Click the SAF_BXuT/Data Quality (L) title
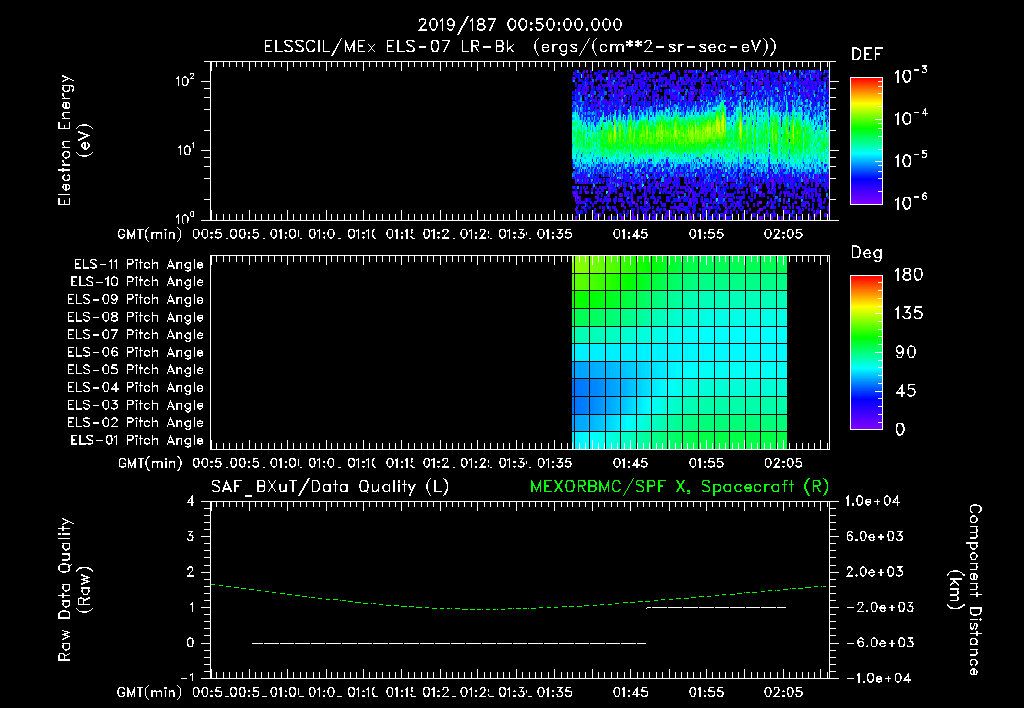Image resolution: width=1024 pixels, height=708 pixels. (x=330, y=487)
